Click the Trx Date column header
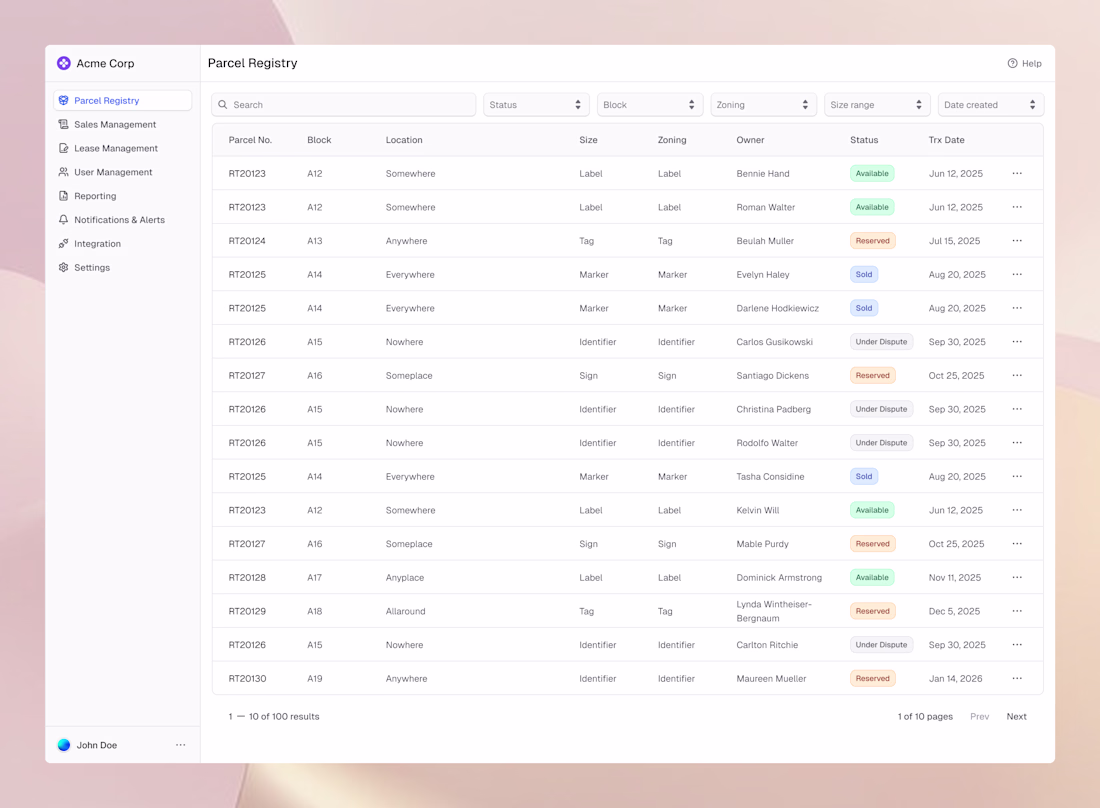This screenshot has height=808, width=1100. click(946, 140)
